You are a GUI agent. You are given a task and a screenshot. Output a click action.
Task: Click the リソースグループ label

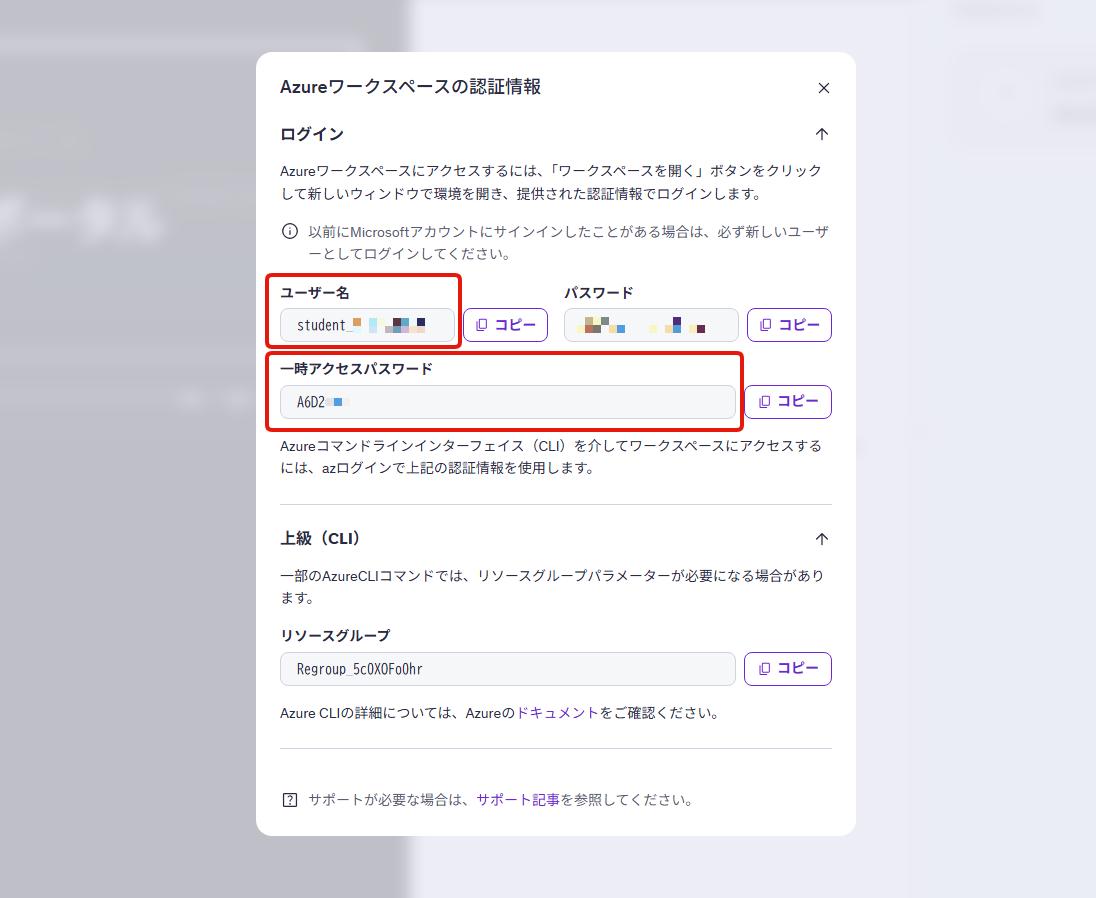[335, 635]
